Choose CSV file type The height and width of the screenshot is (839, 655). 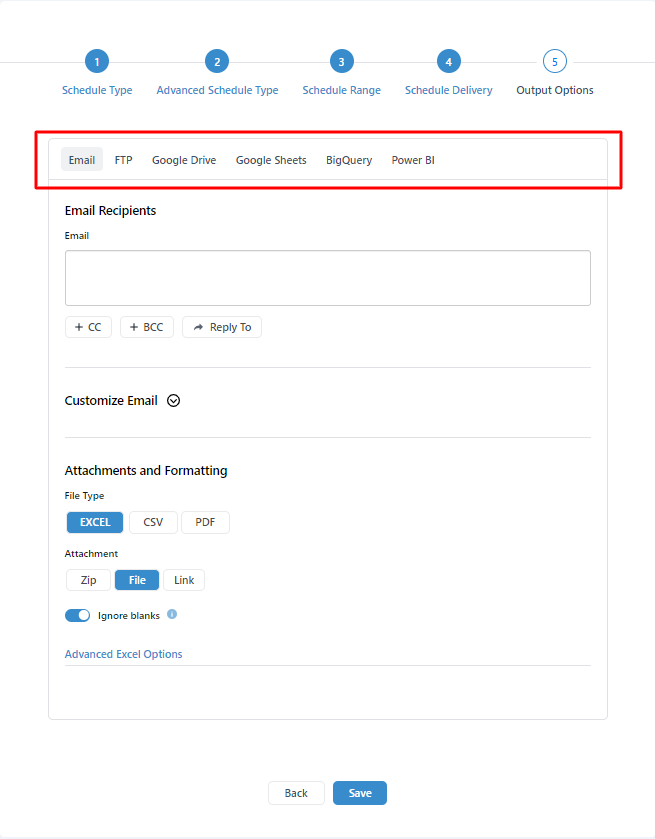tap(153, 522)
